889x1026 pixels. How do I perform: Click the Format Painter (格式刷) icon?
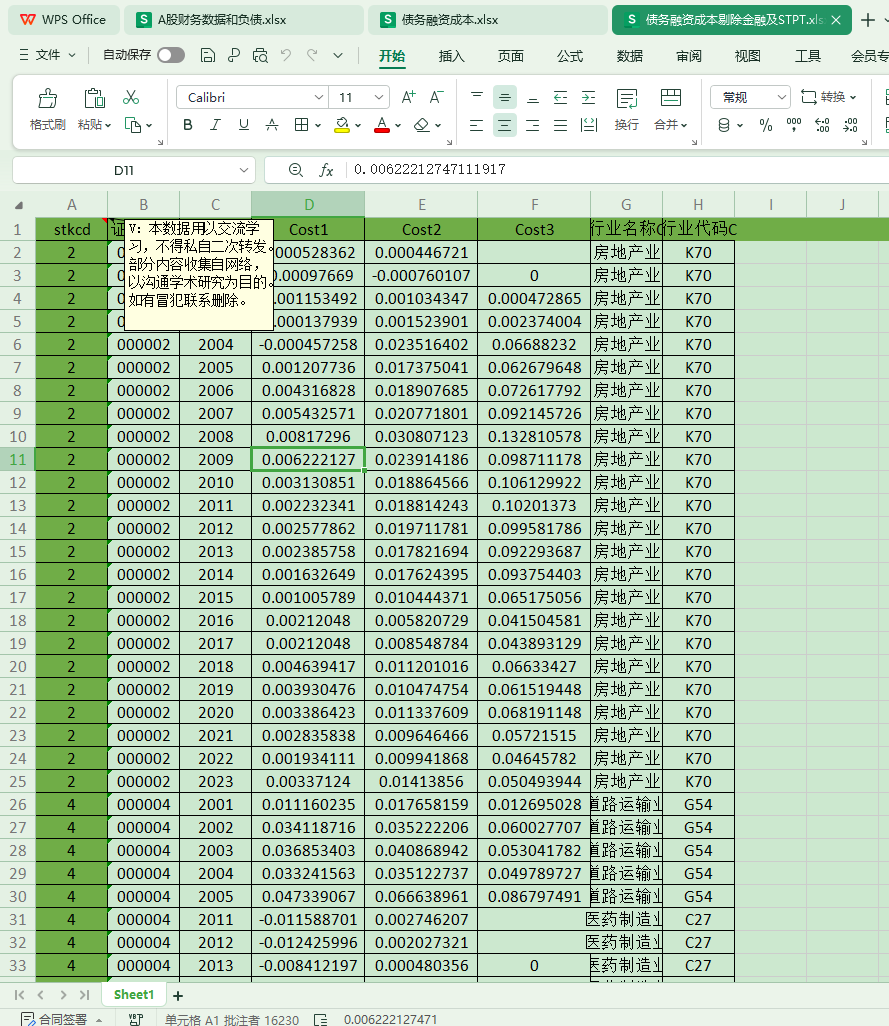pyautogui.click(x=47, y=98)
